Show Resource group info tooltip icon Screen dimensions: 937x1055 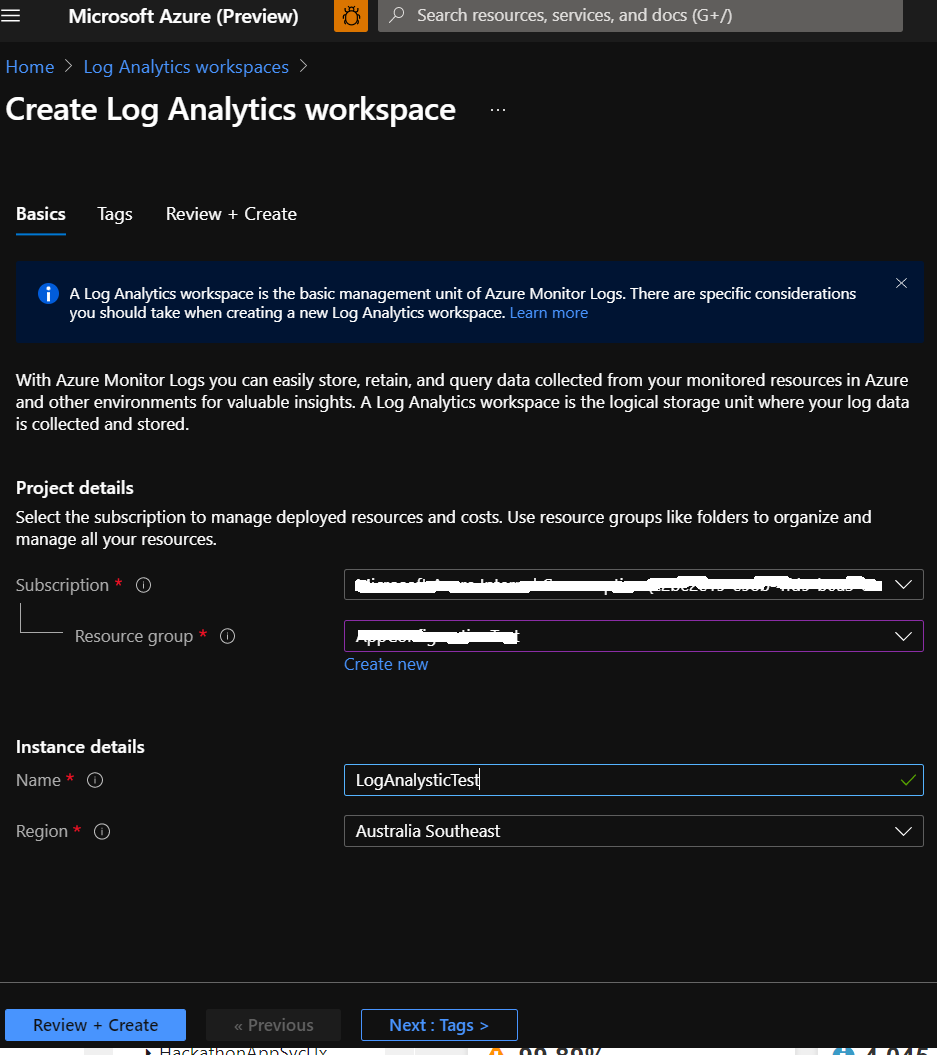tap(227, 636)
